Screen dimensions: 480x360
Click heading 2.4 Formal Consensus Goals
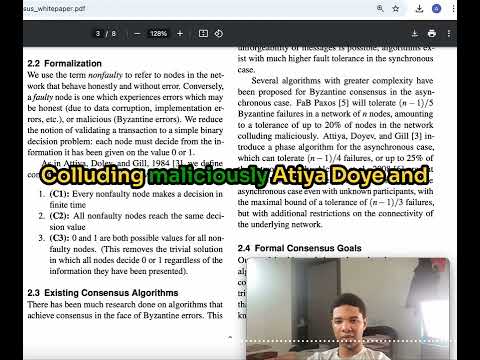299,248
